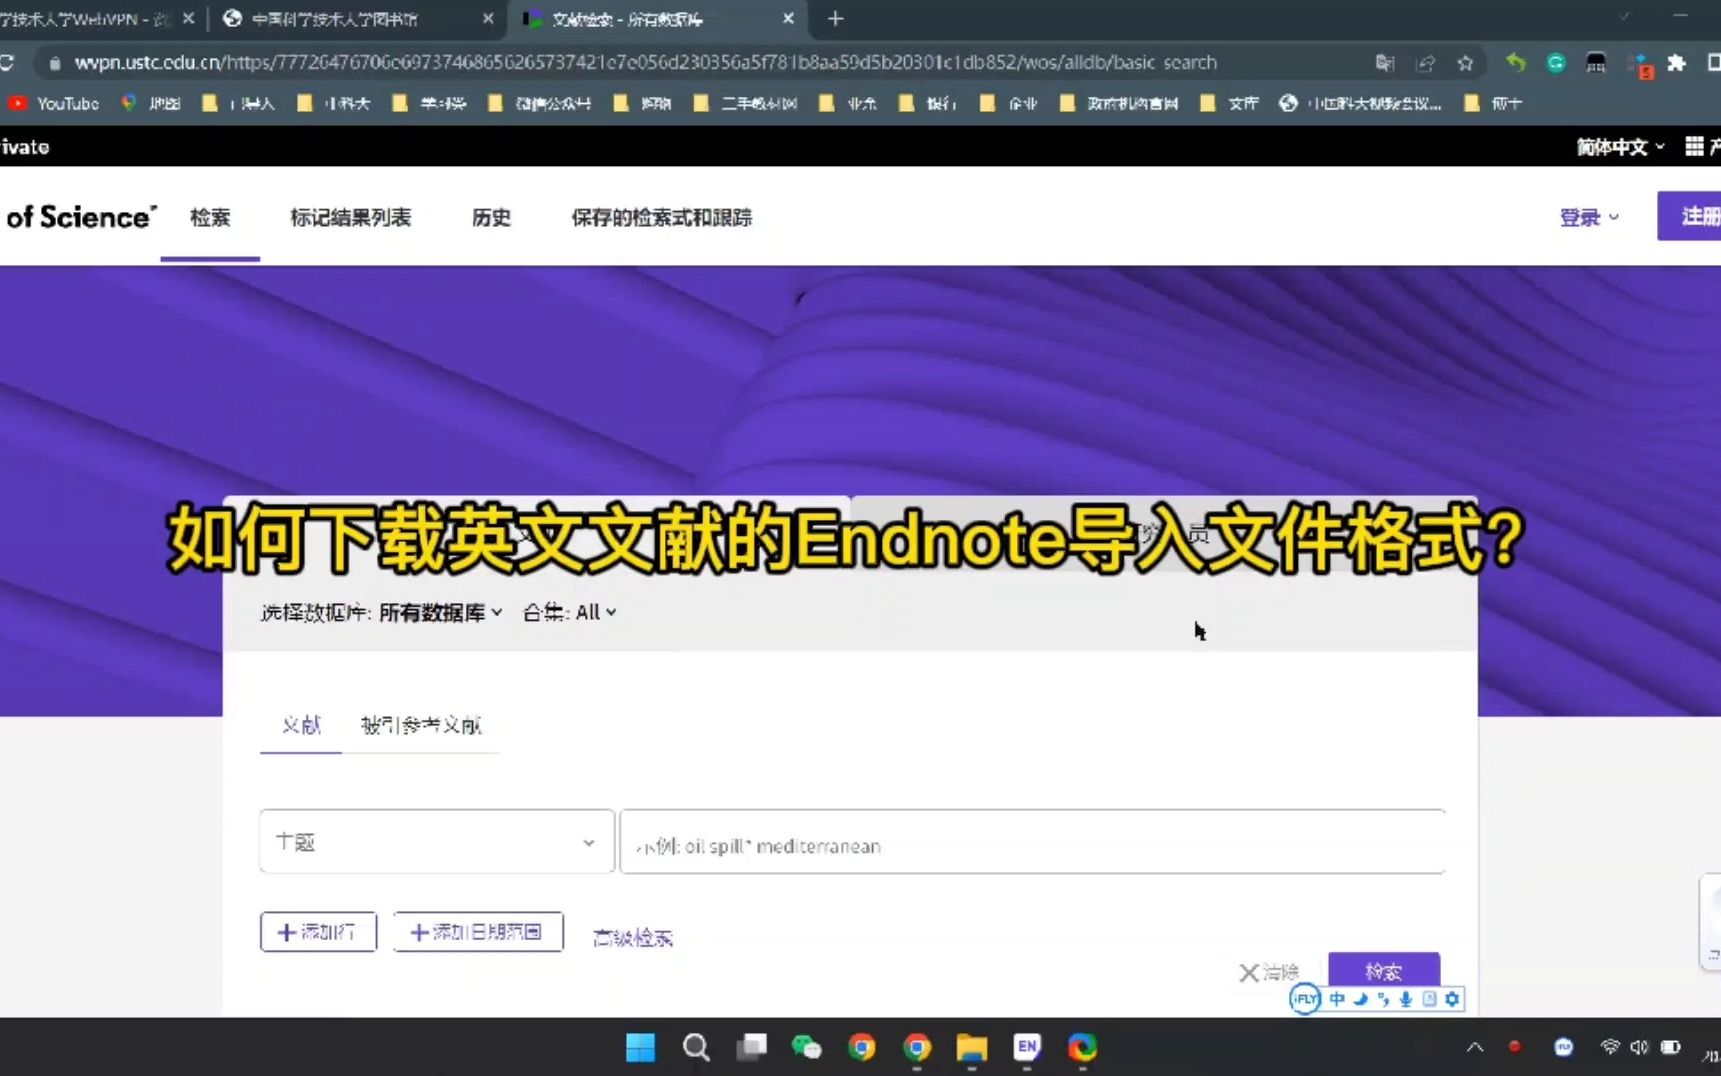Click the site lock icon in address bar

[x=55, y=63]
